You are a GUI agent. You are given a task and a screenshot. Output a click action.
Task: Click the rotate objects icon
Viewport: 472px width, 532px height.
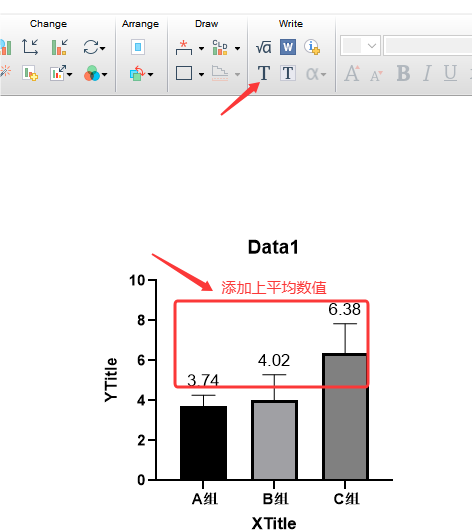137,73
